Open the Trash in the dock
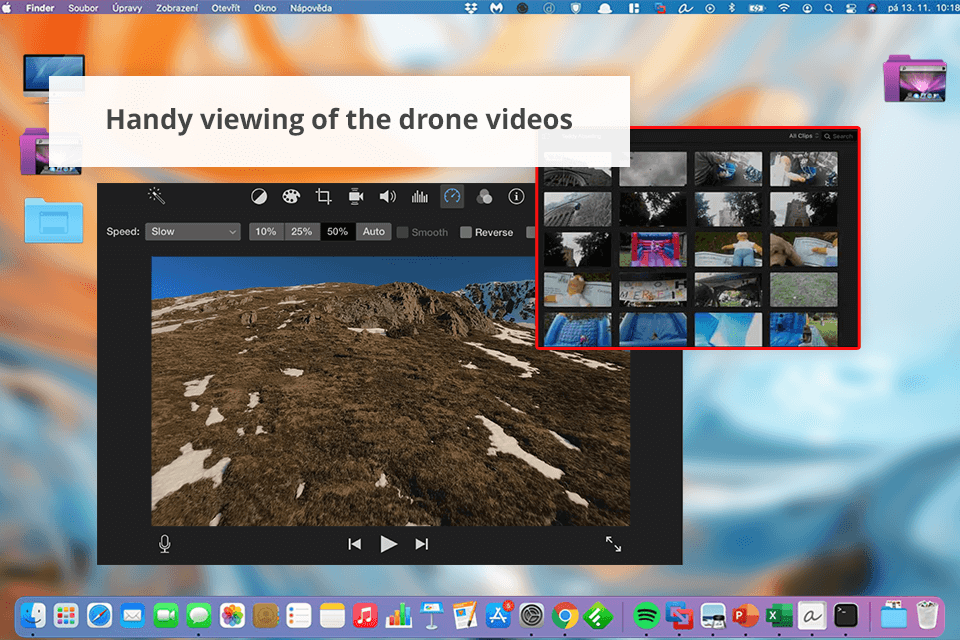Viewport: 960px width, 640px height. click(927, 614)
